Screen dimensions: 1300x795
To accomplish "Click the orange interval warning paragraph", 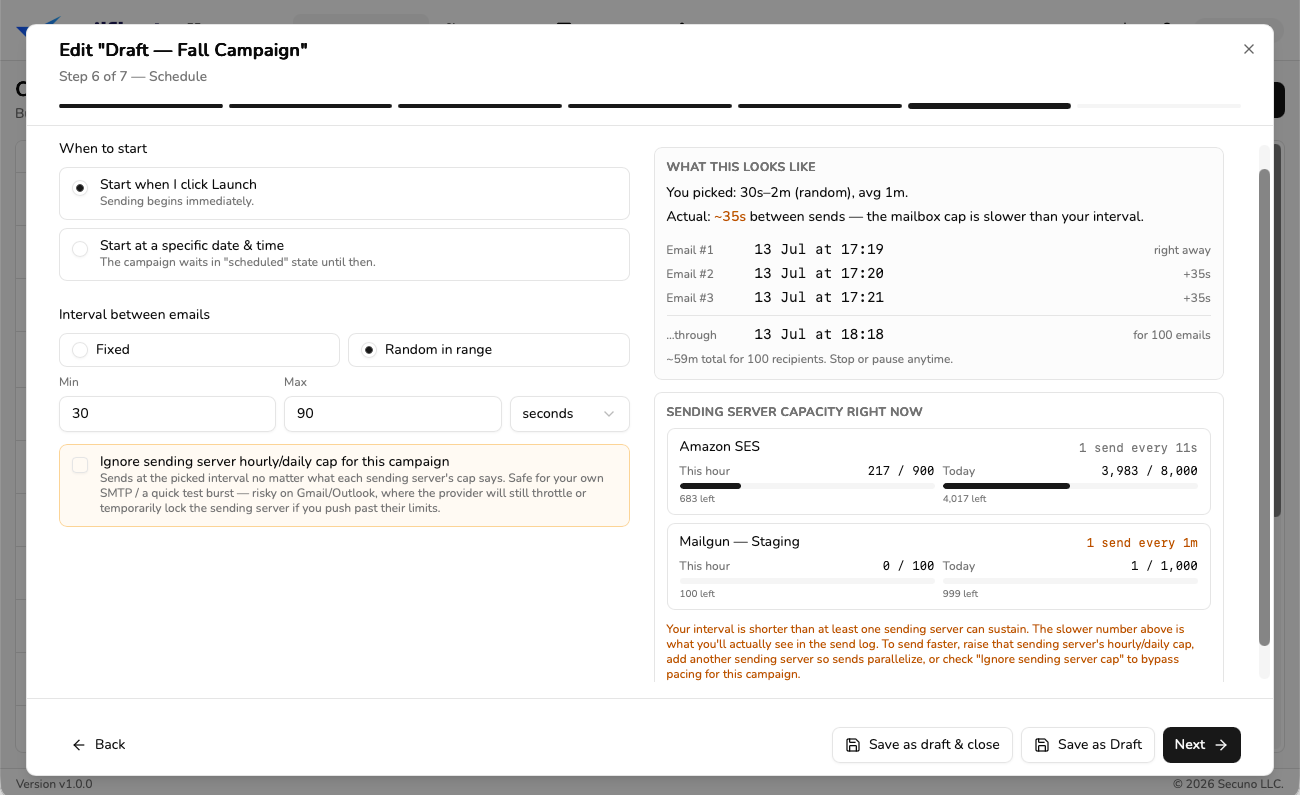I will 930,652.
